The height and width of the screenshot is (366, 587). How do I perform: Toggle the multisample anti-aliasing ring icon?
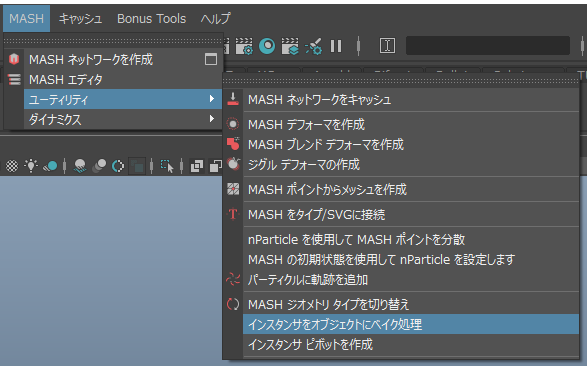click(118, 166)
